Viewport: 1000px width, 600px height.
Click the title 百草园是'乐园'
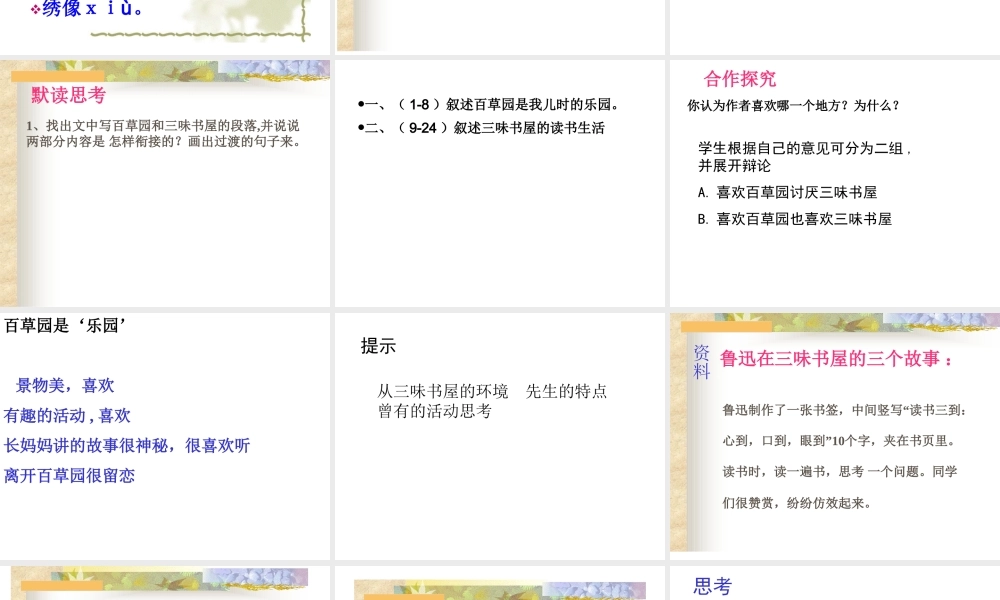pyautogui.click(x=65, y=326)
